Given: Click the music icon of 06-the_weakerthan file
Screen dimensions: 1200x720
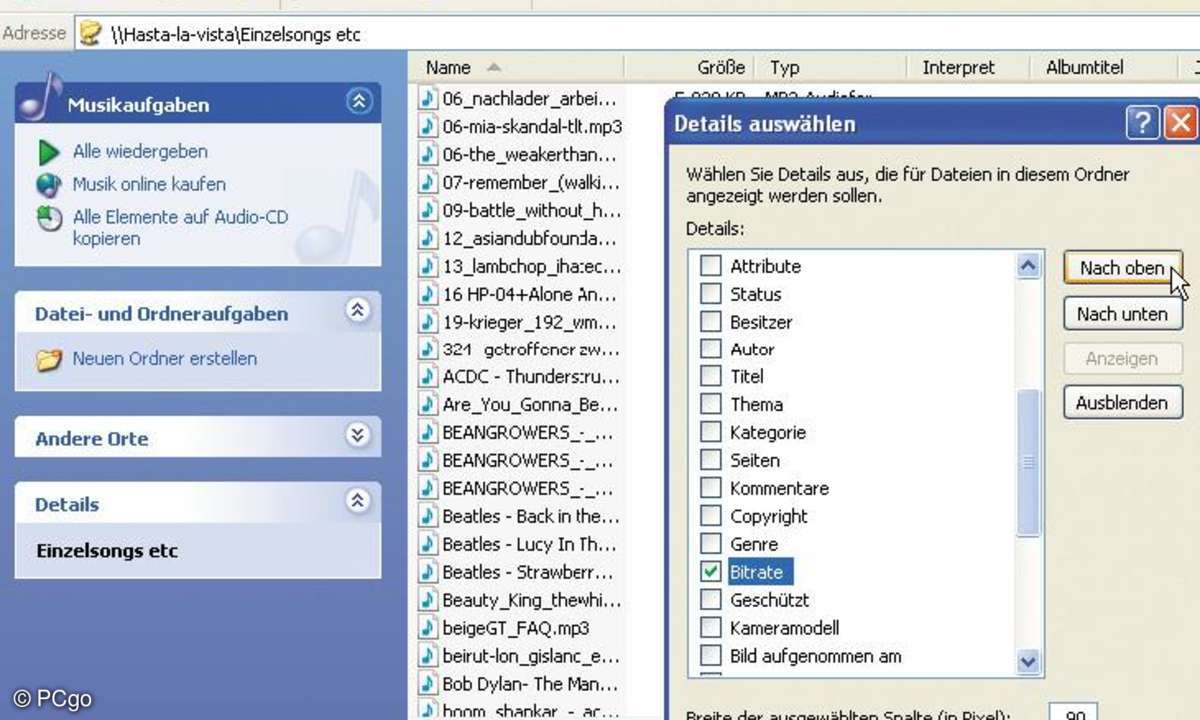Looking at the screenshot, I should pyautogui.click(x=428, y=154).
